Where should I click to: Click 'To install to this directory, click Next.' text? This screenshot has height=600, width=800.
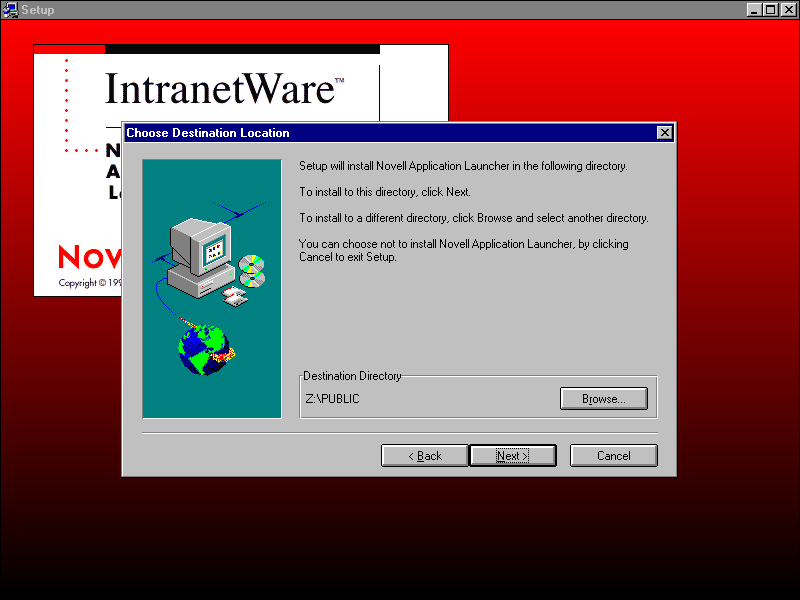click(x=385, y=192)
